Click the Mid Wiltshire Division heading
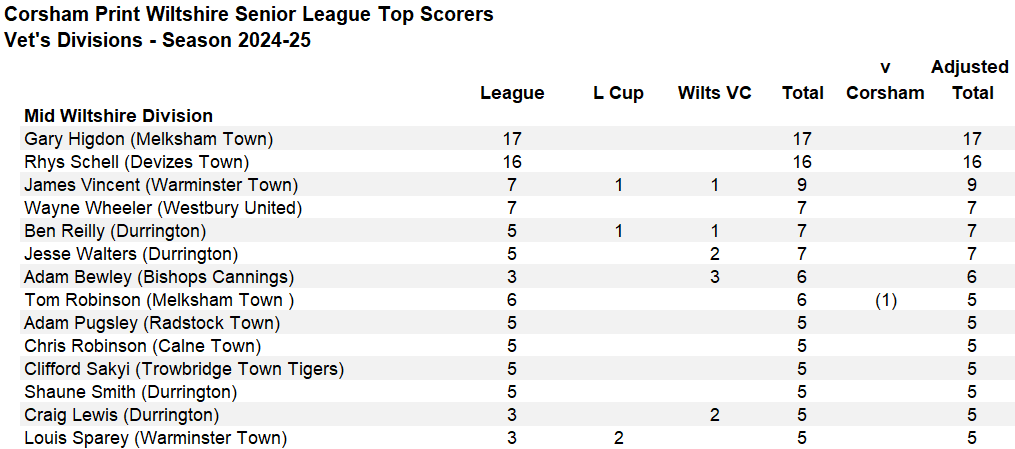The width and height of the screenshot is (1015, 449). pos(118,116)
